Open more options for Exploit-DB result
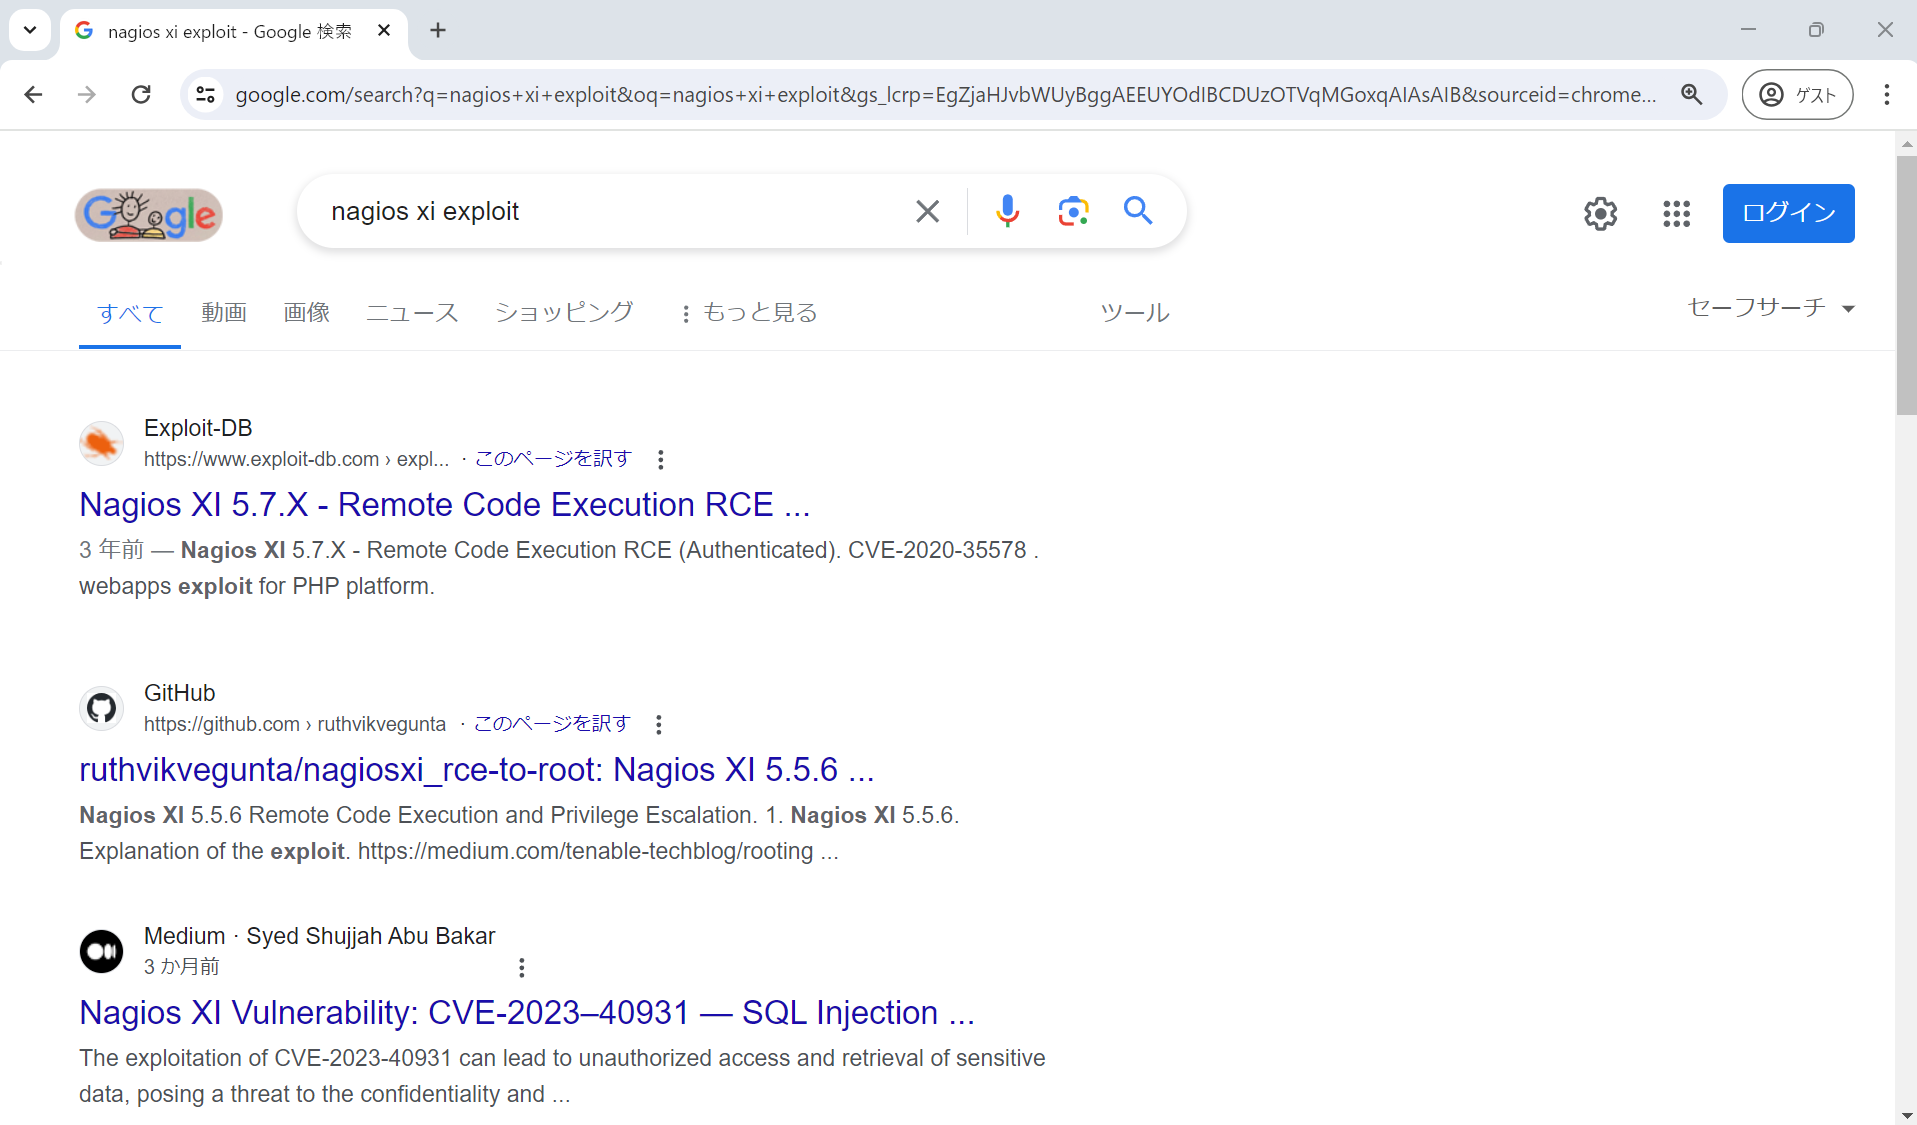The width and height of the screenshot is (1917, 1125). (660, 459)
